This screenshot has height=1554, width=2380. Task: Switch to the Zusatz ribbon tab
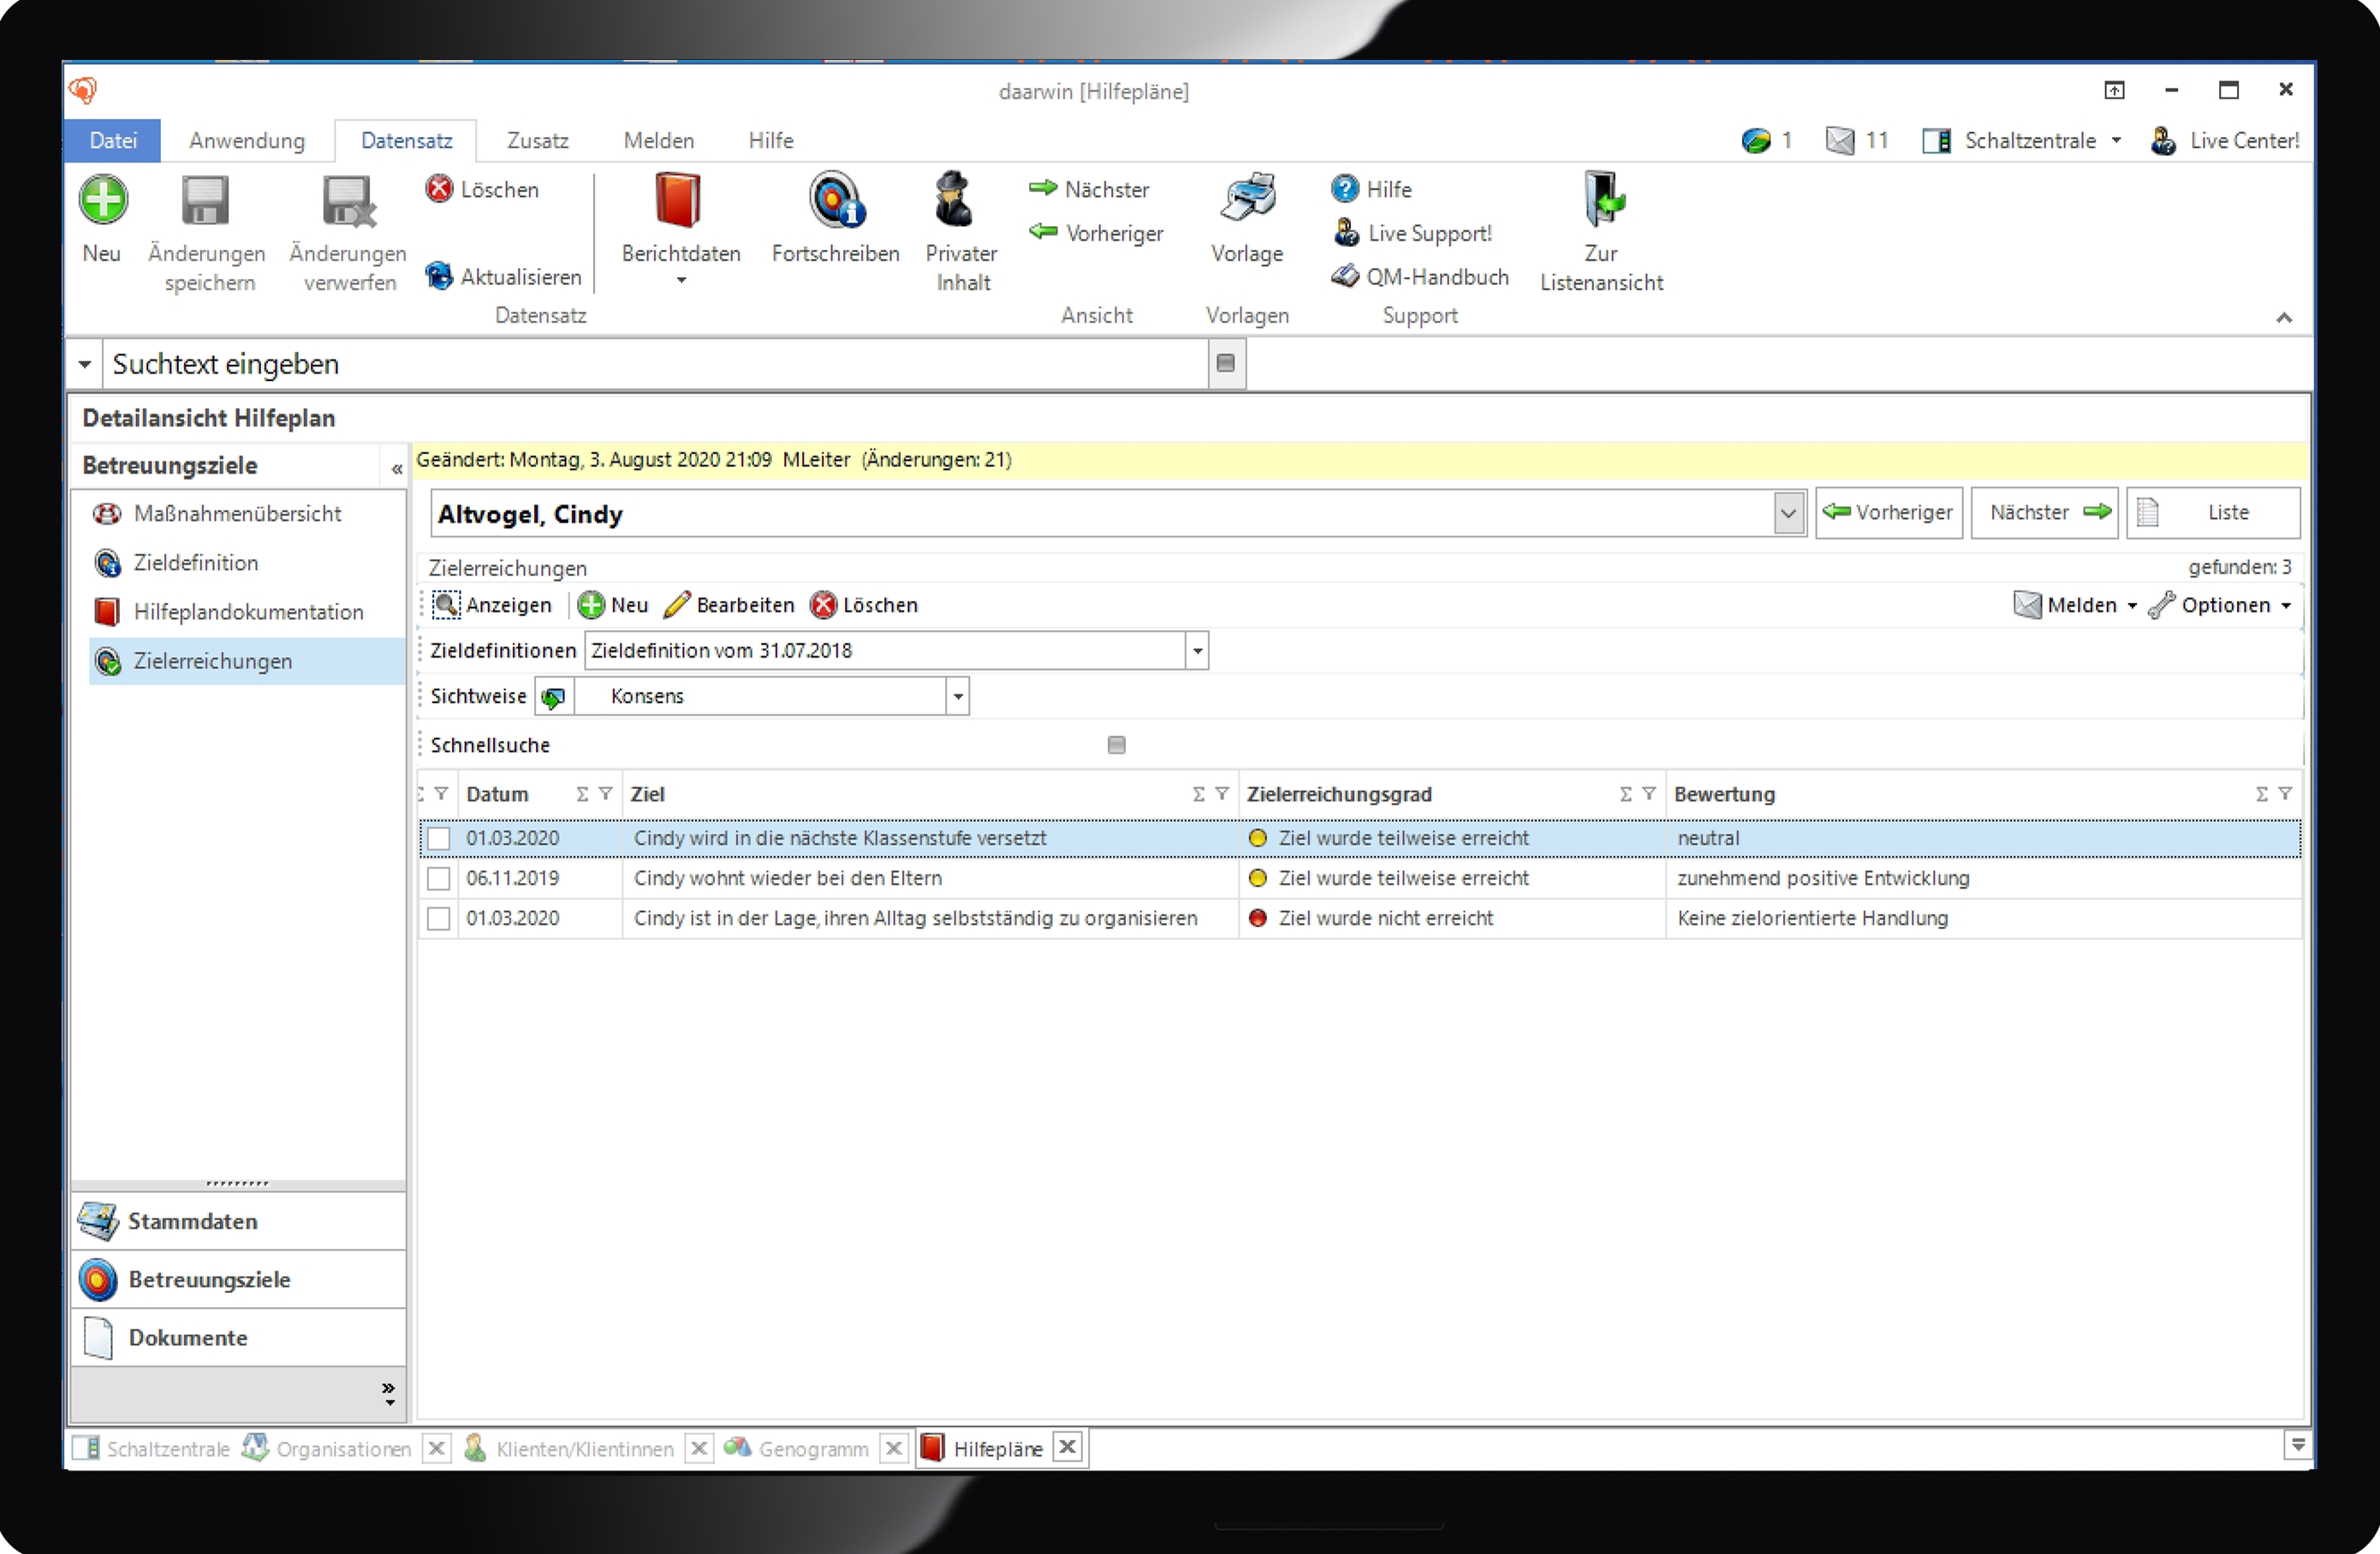[537, 141]
